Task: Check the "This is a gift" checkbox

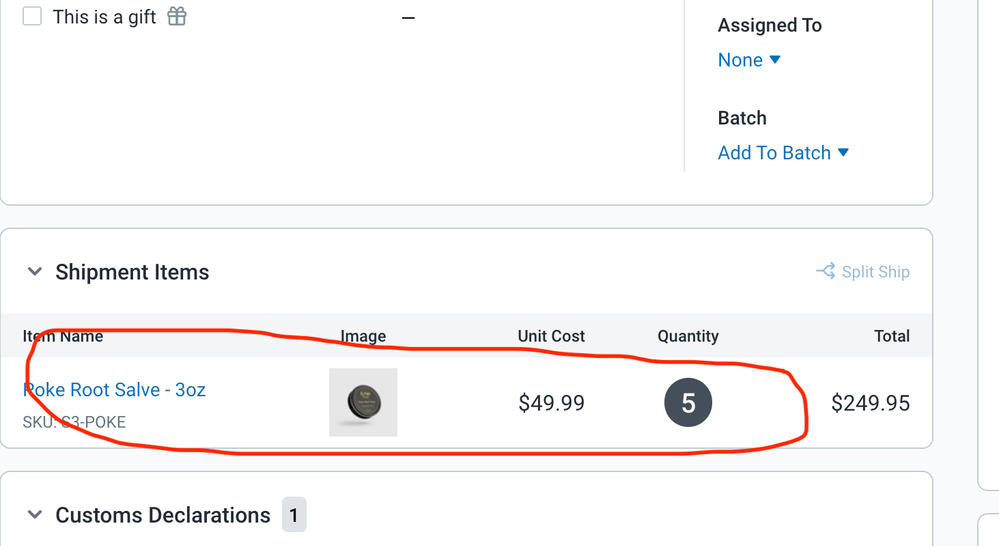Action: point(32,16)
